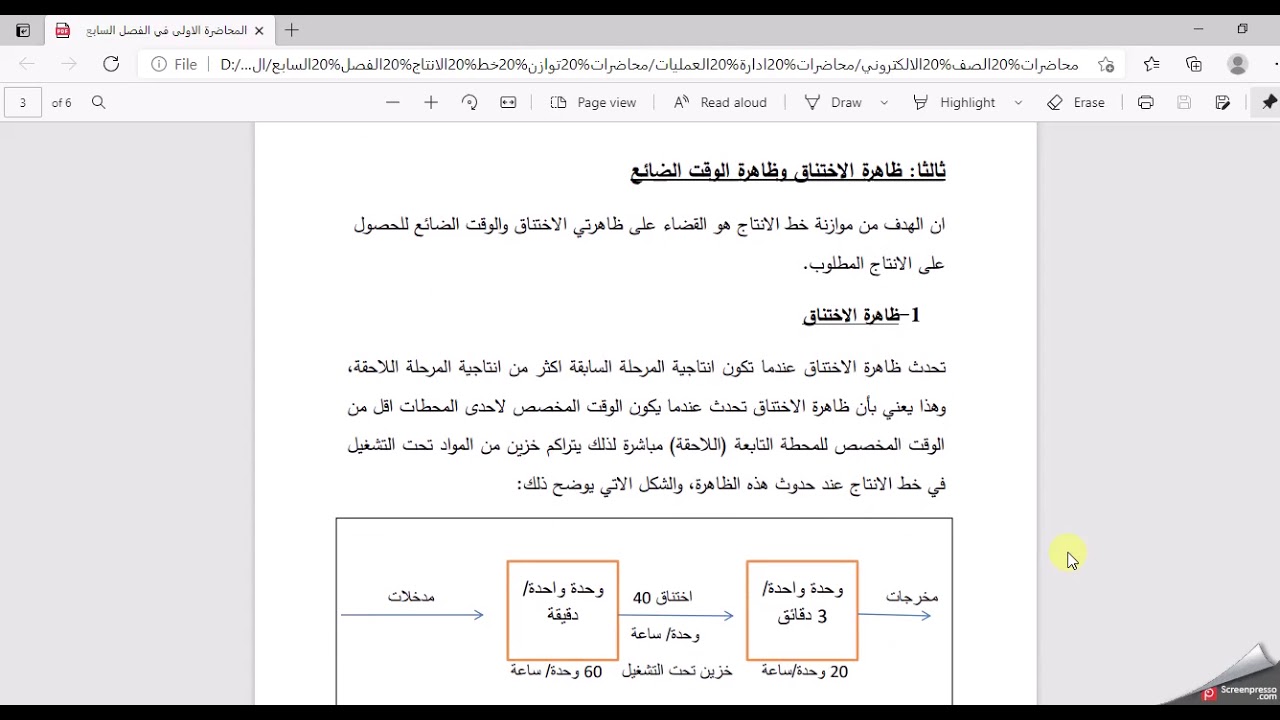Rotate the PDF page
This screenshot has height=720, width=1280.
(x=469, y=102)
